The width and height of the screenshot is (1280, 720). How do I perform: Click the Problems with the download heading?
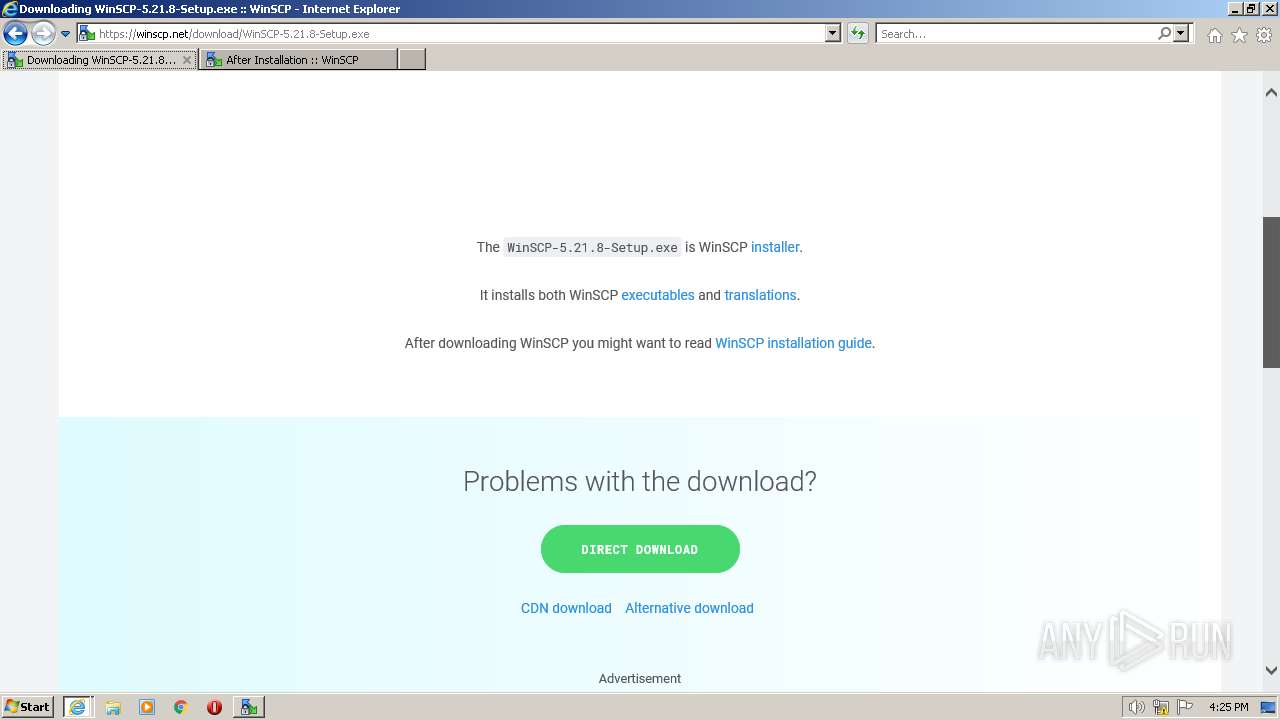pyautogui.click(x=640, y=481)
